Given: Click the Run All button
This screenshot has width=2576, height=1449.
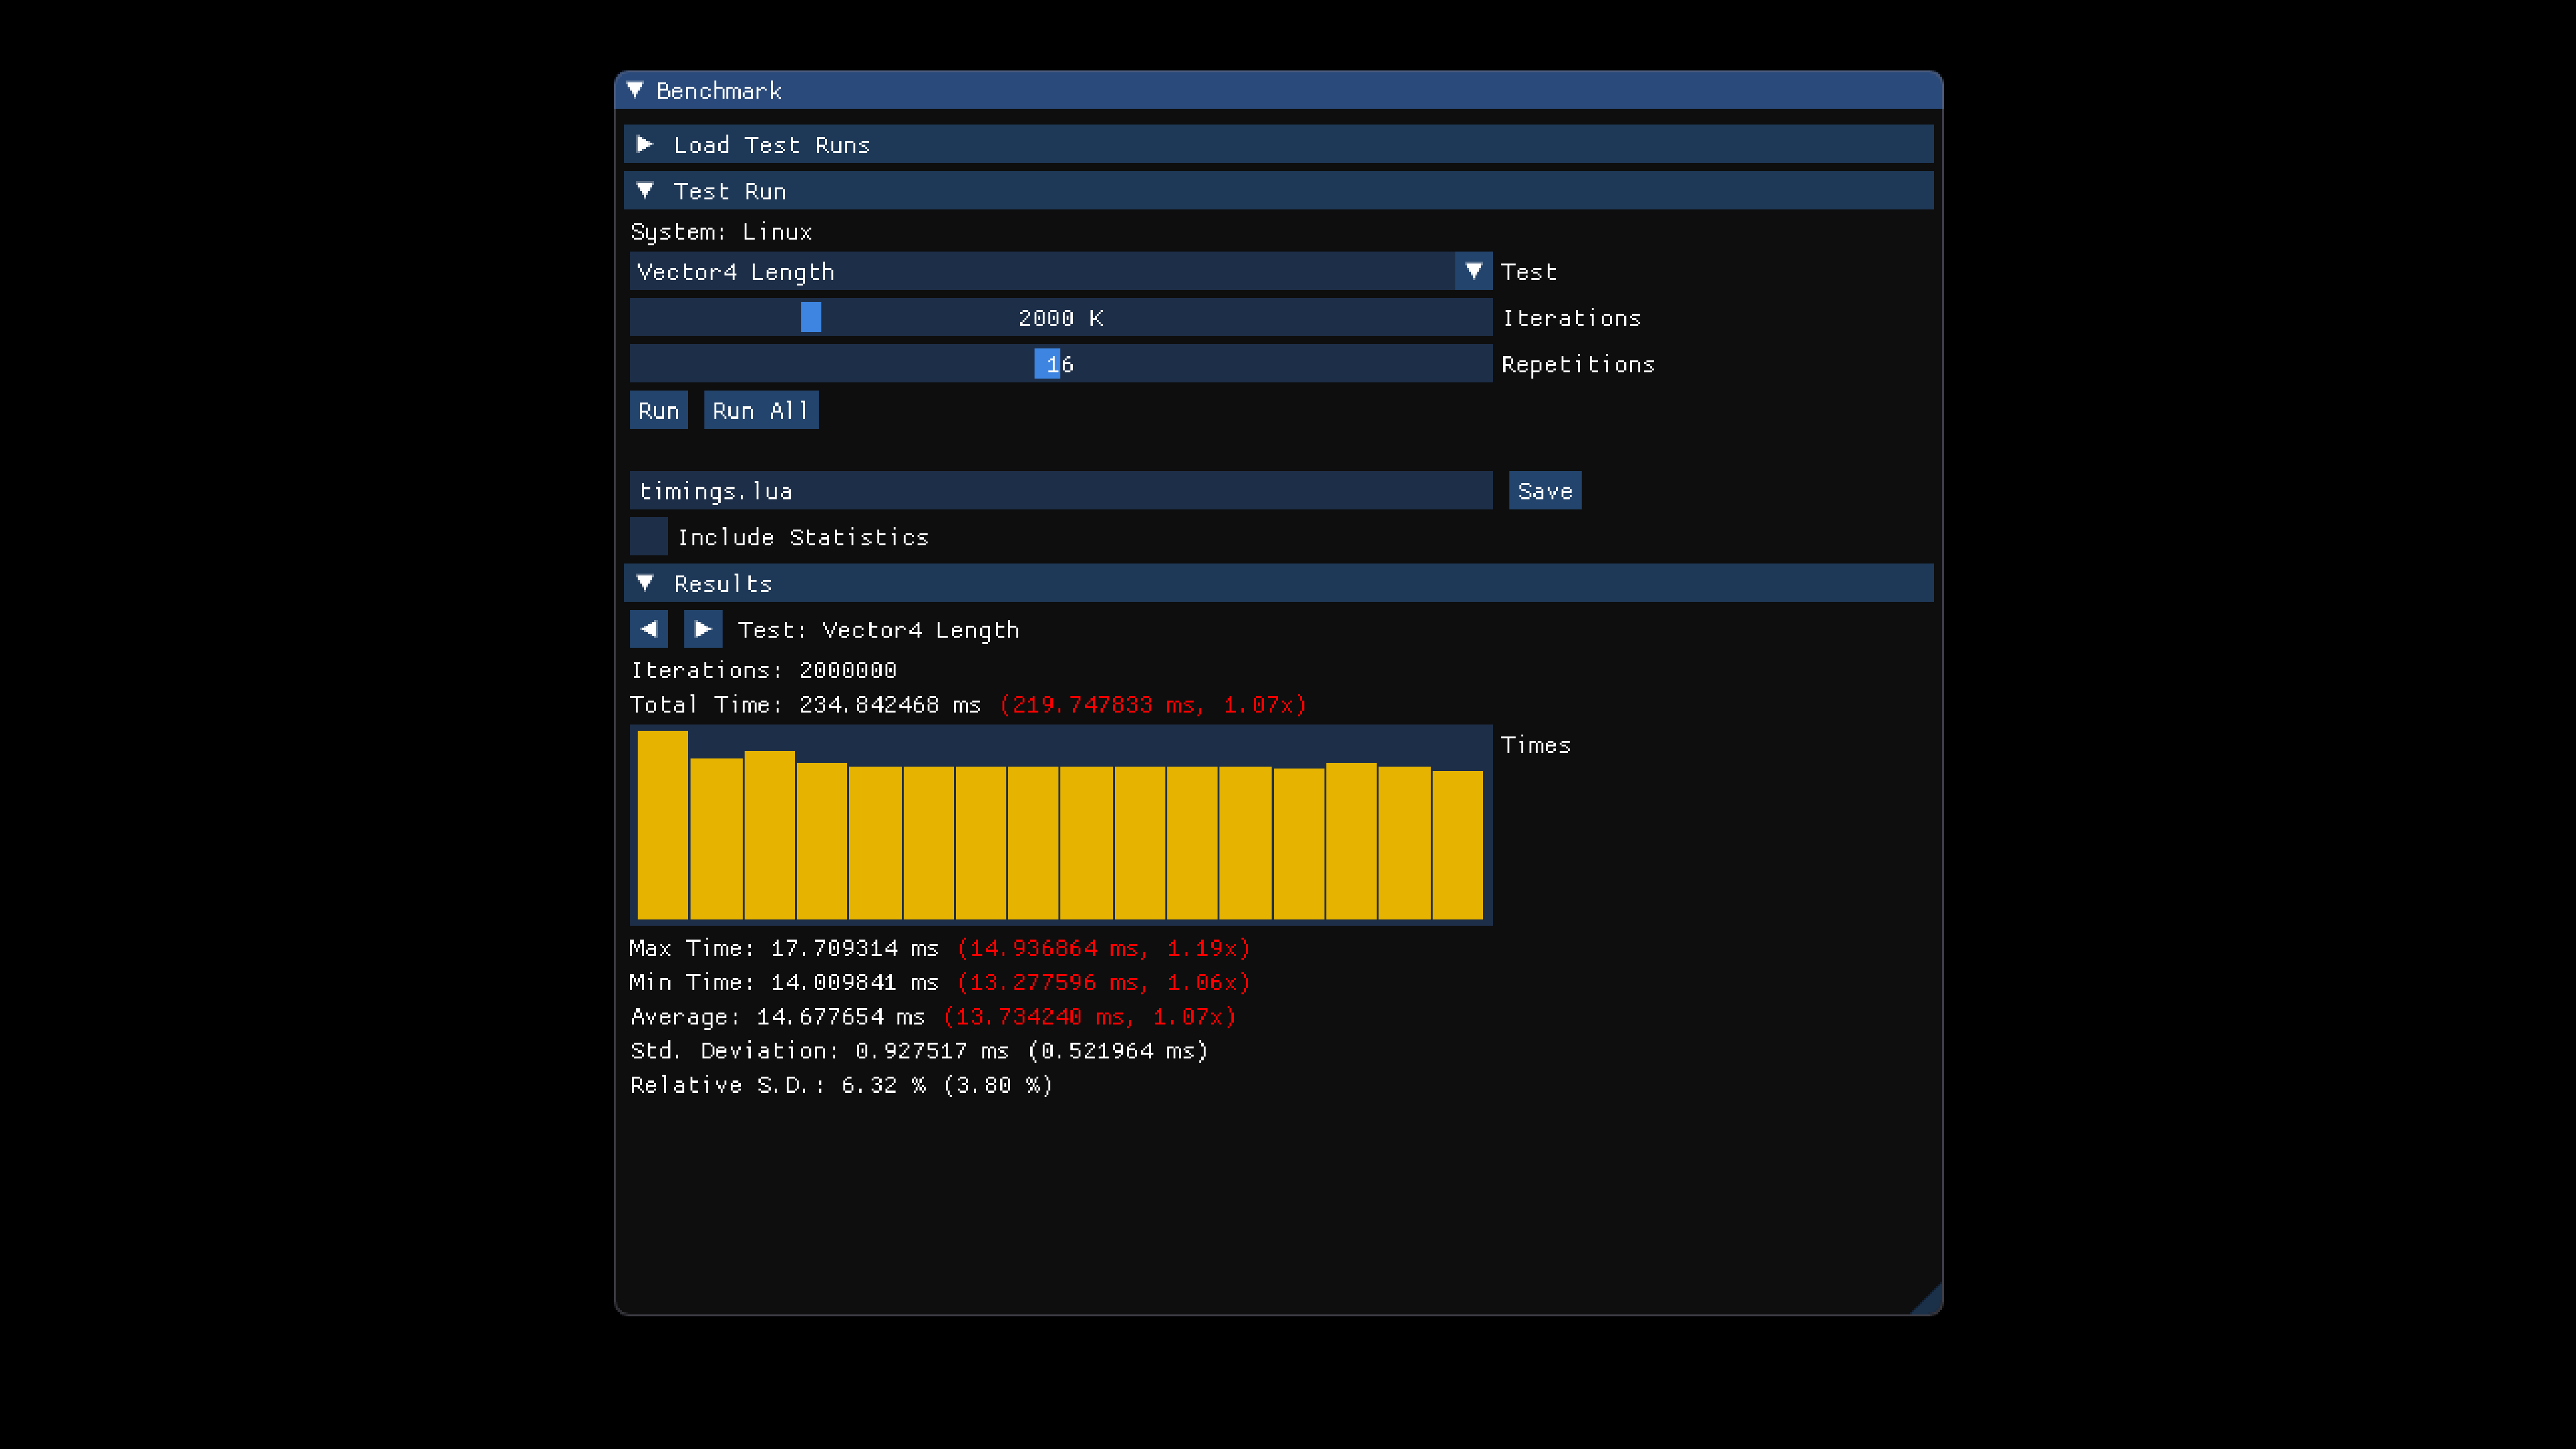Looking at the screenshot, I should point(761,410).
